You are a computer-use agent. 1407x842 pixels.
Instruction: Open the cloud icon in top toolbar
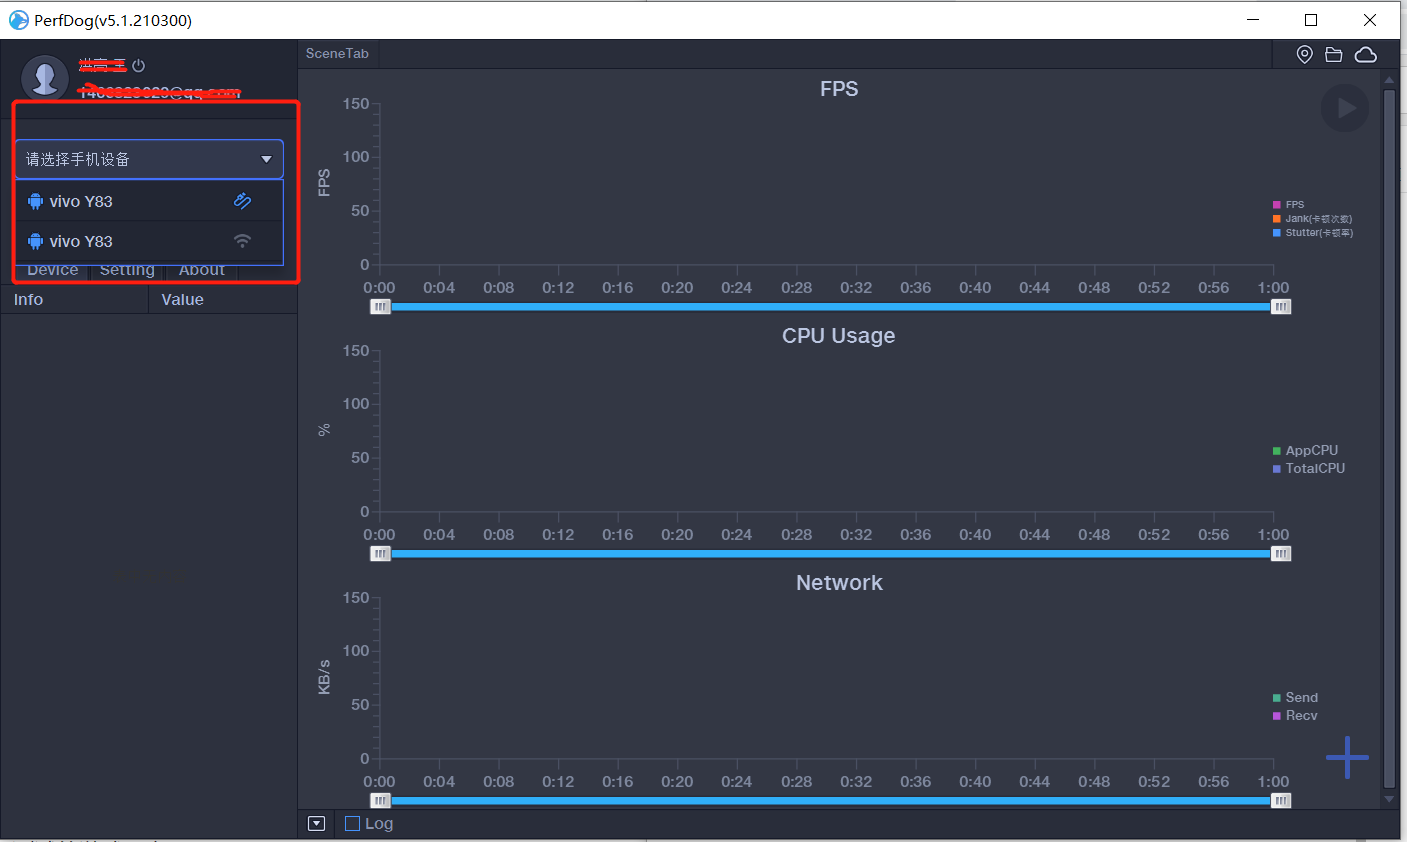[1366, 55]
